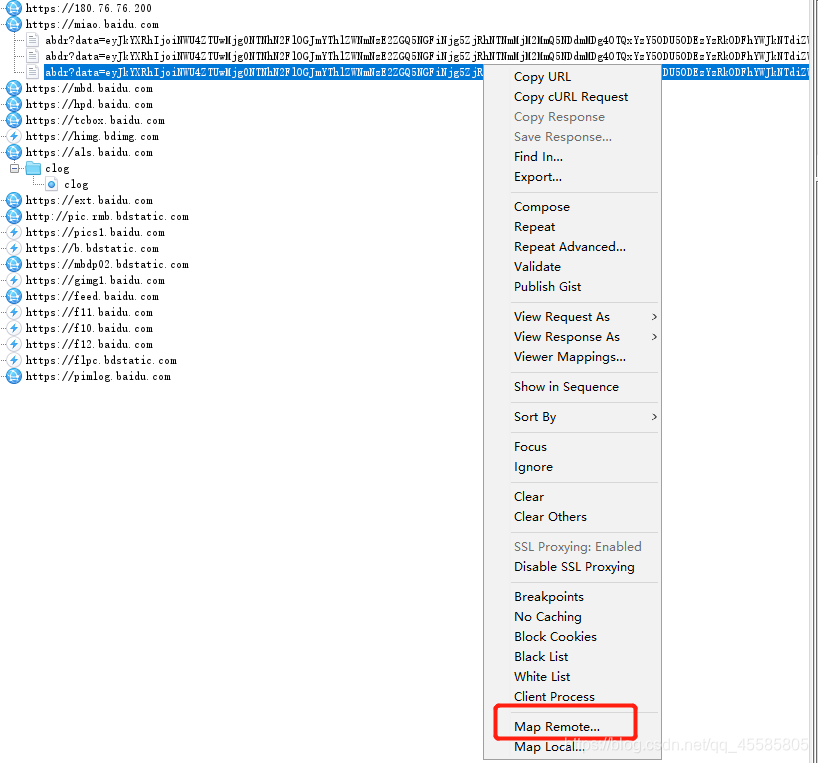Open Viewer Mappings... entry
Screen dimensions: 818x763
[570, 357]
